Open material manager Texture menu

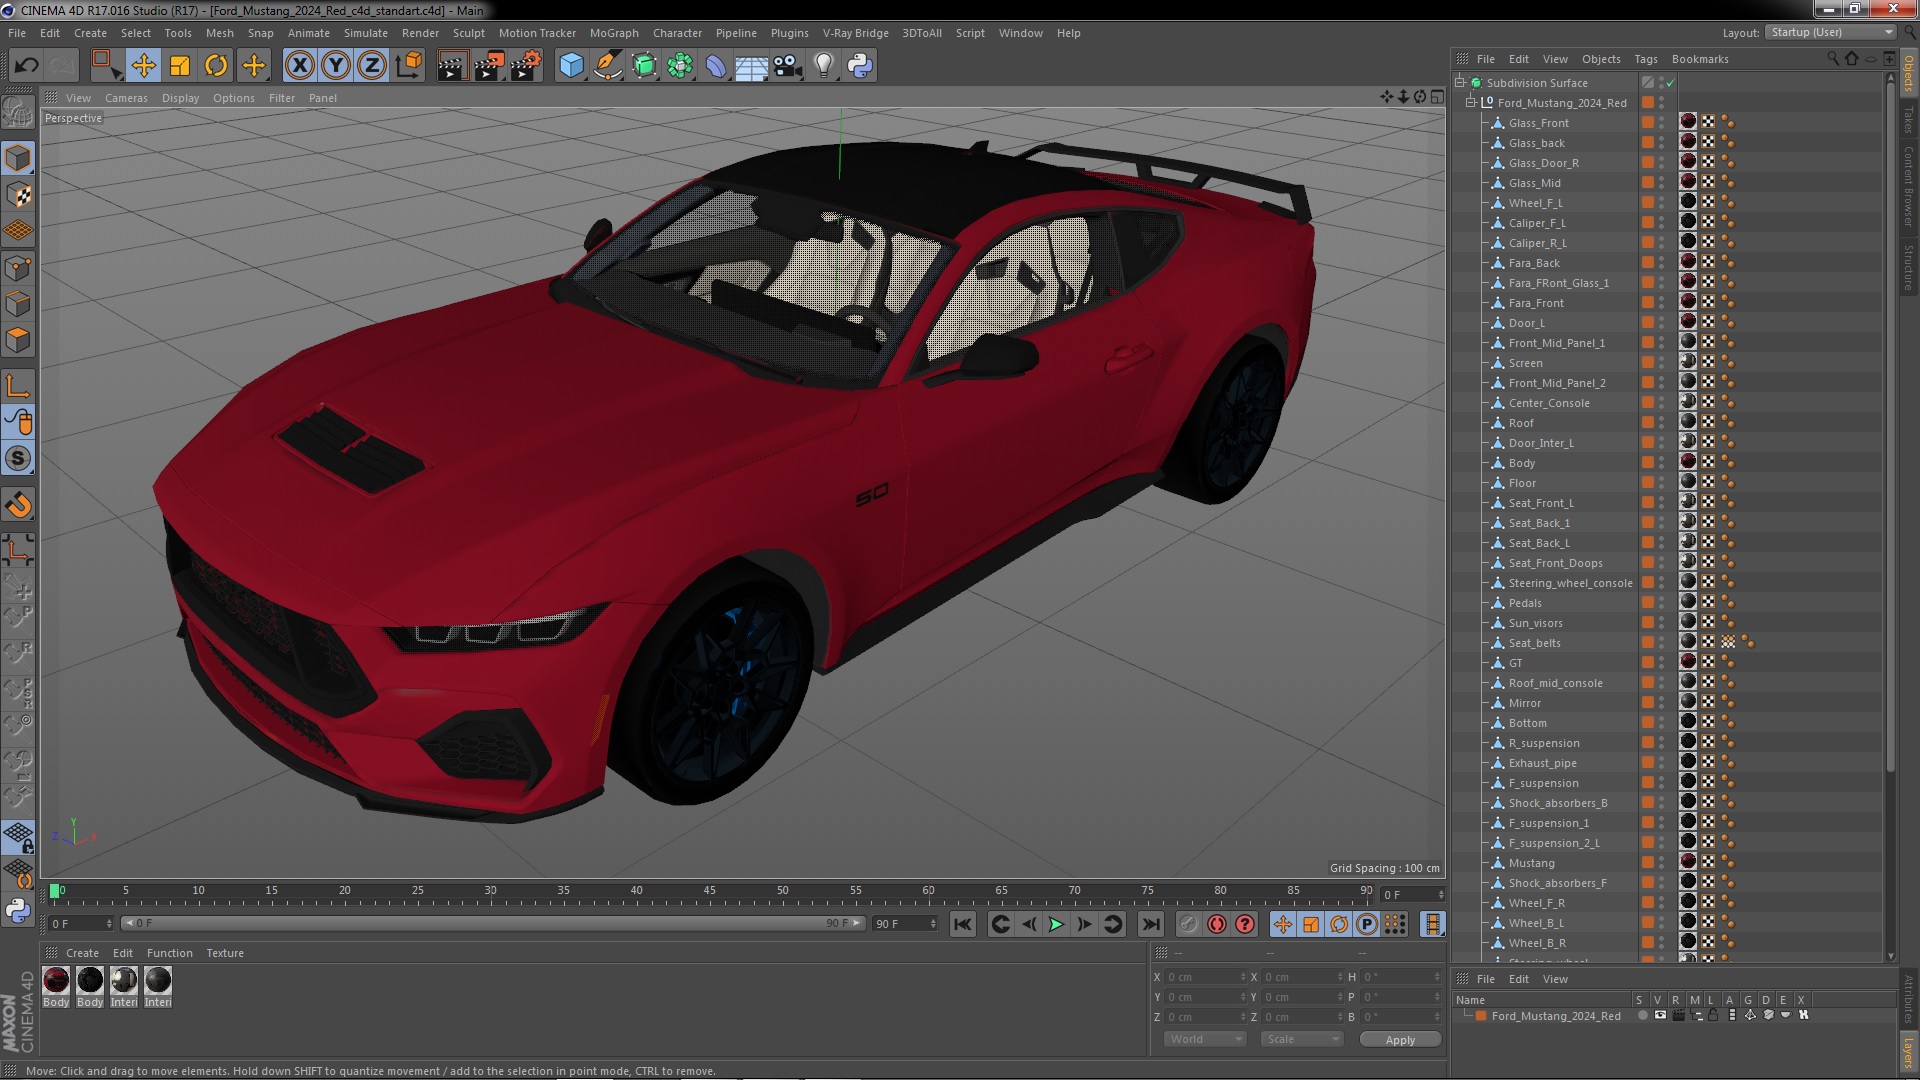coord(225,953)
